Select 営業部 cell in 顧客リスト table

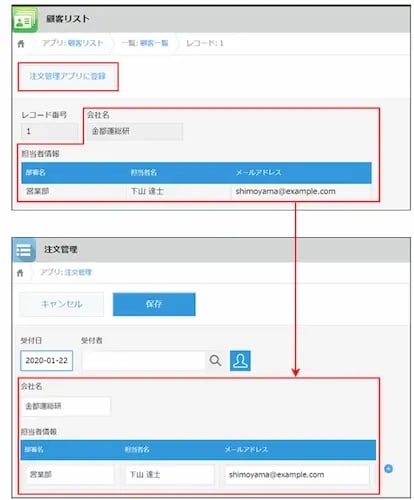coord(74,191)
